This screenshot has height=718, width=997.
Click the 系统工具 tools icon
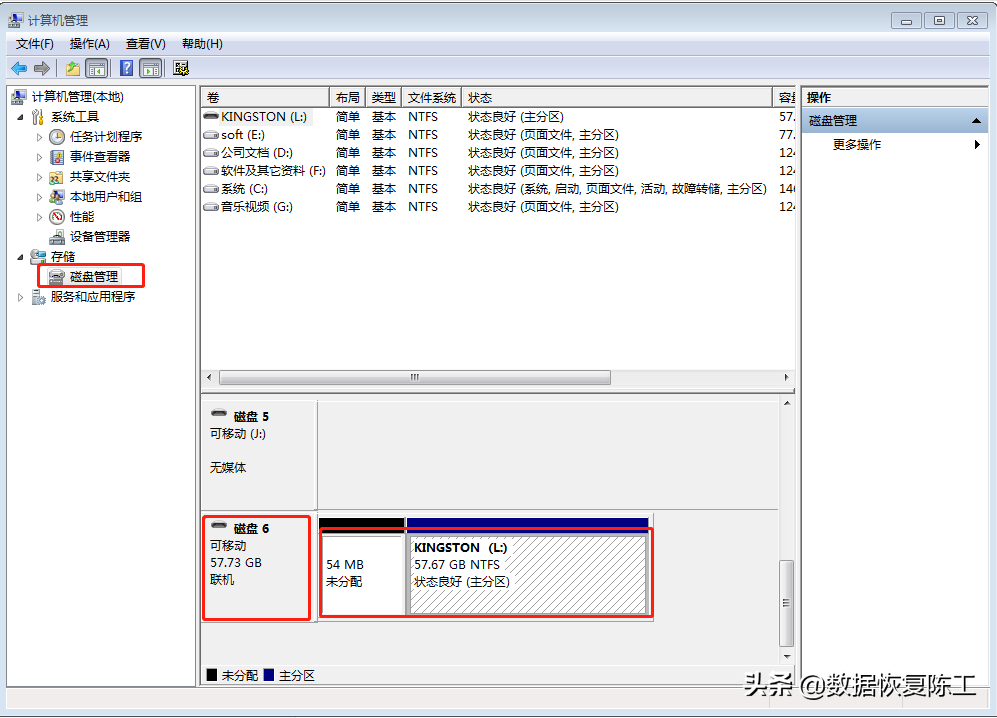(38, 117)
